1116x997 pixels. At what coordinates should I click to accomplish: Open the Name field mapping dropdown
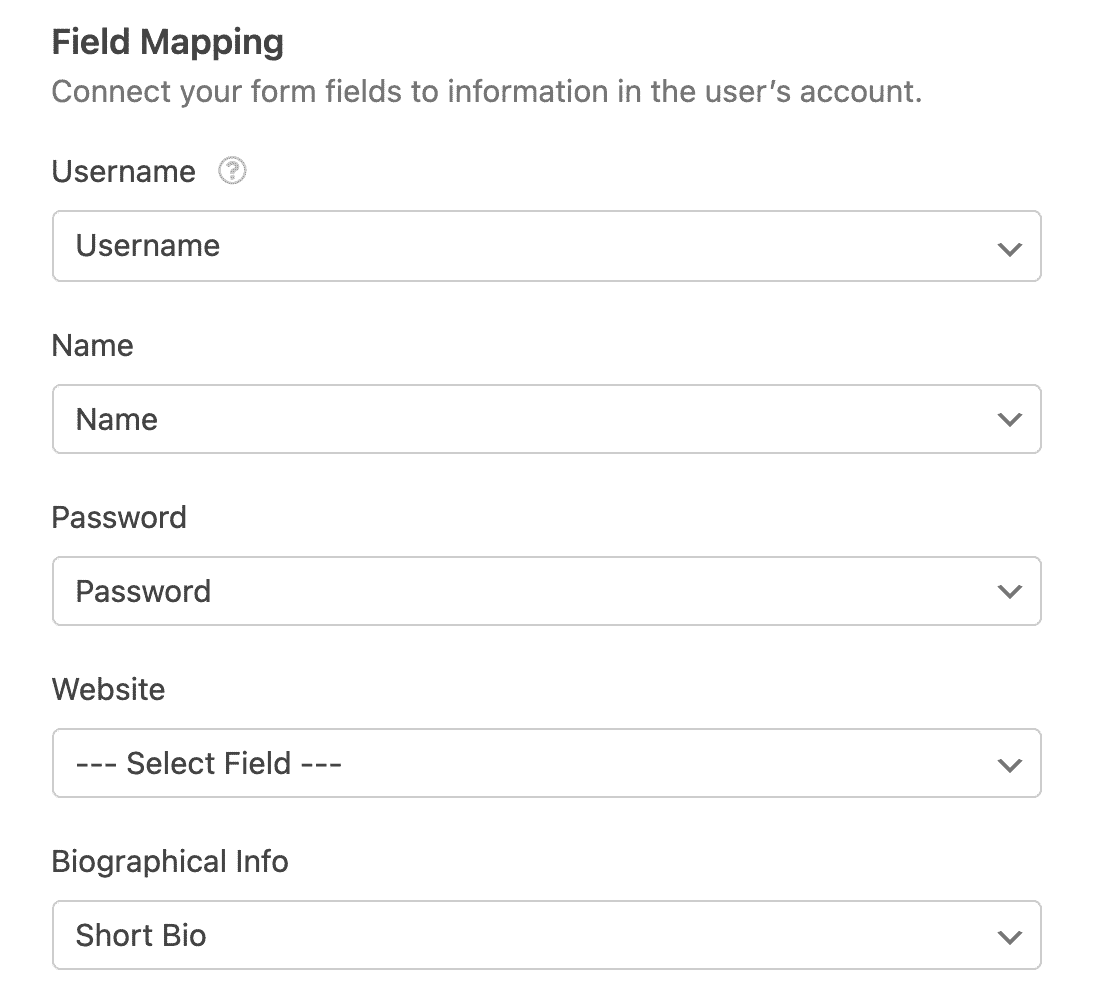(546, 419)
